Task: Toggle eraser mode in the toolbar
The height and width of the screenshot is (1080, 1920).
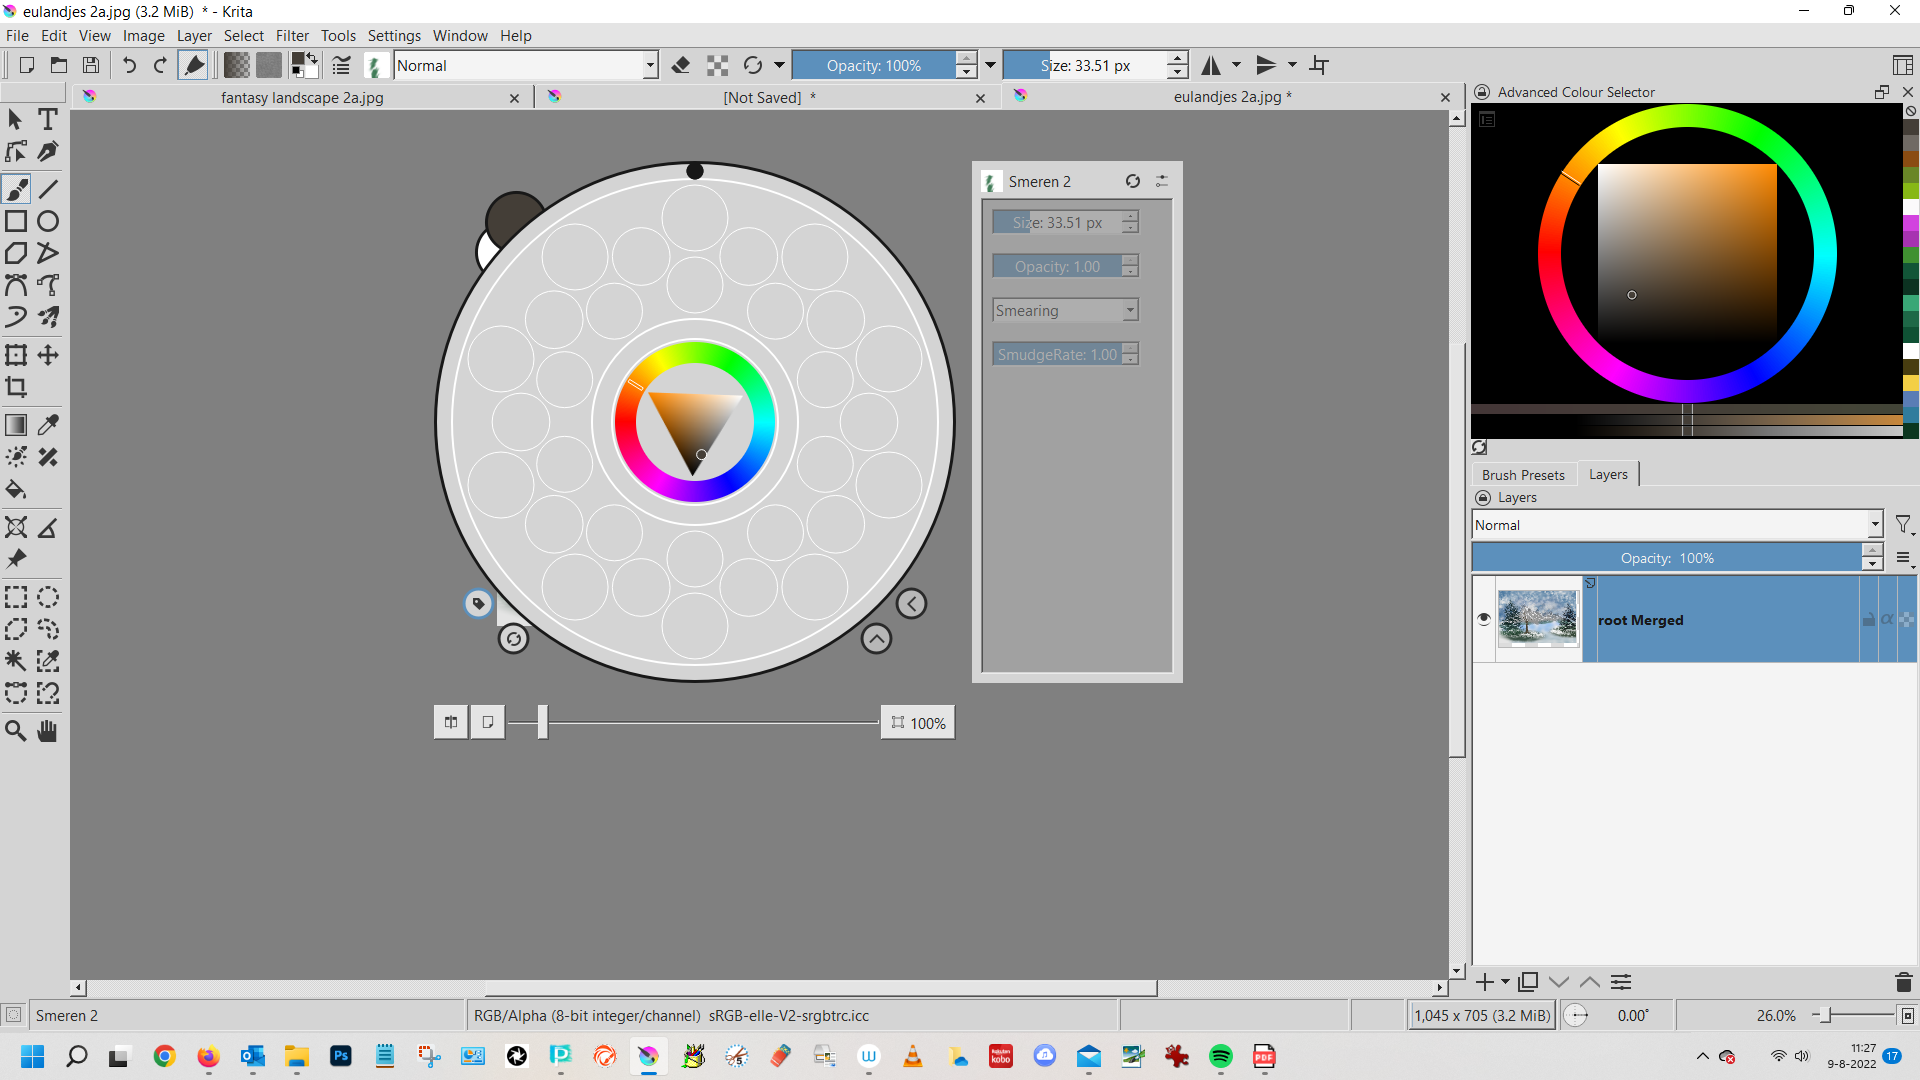Action: pyautogui.click(x=681, y=66)
